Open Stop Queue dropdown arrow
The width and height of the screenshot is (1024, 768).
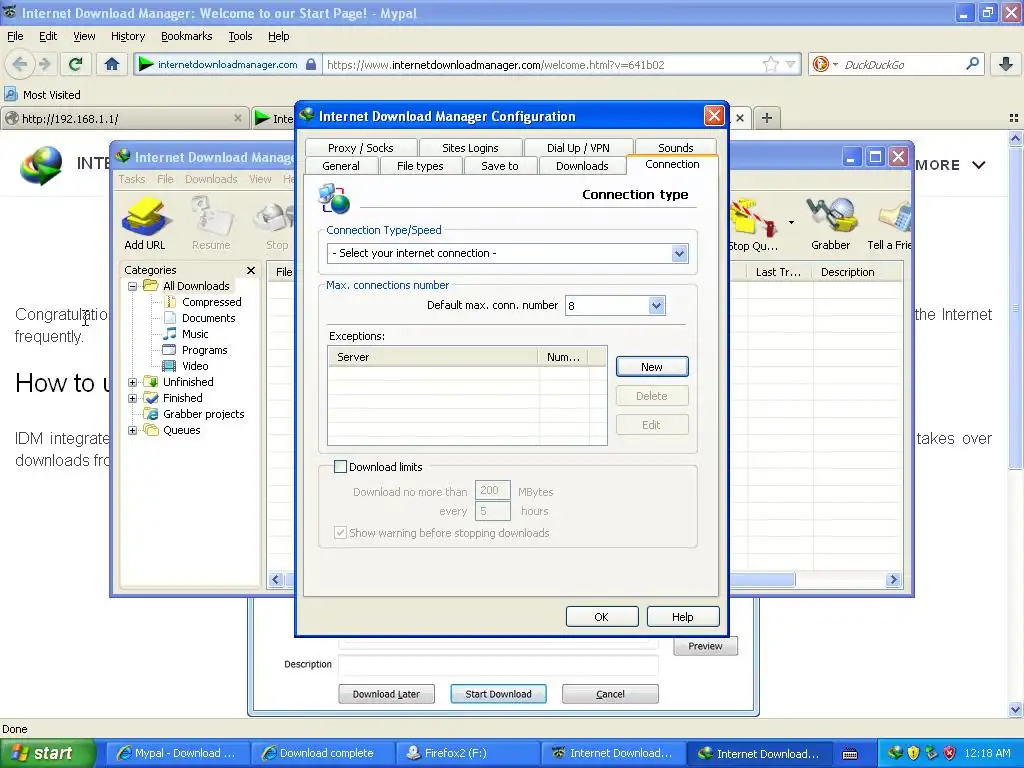coord(791,223)
